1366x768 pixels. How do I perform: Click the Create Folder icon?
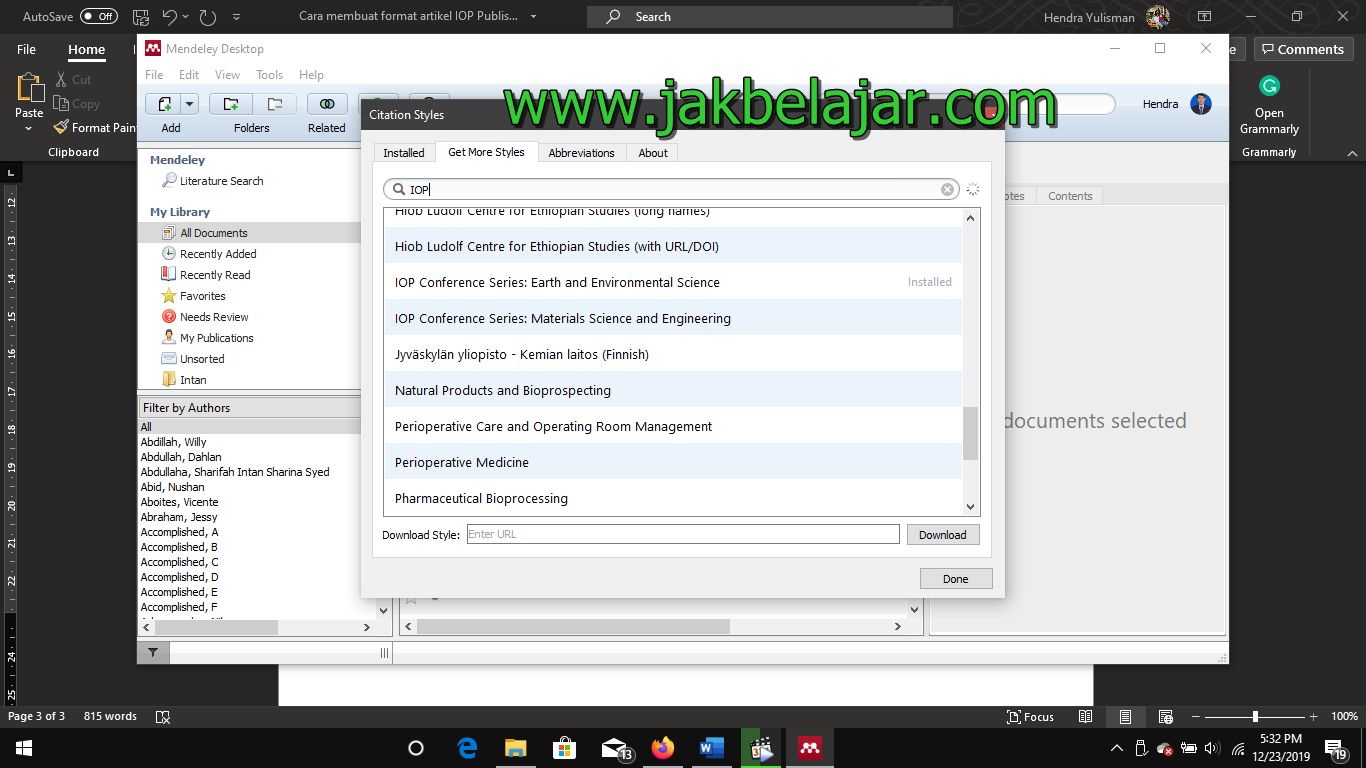(x=231, y=104)
